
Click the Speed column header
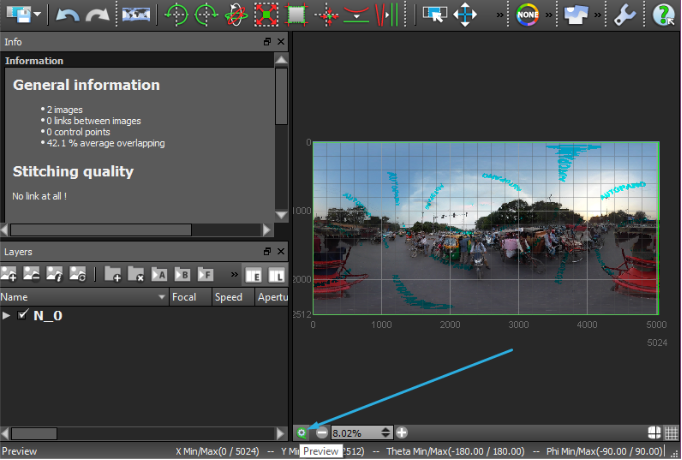tap(229, 297)
